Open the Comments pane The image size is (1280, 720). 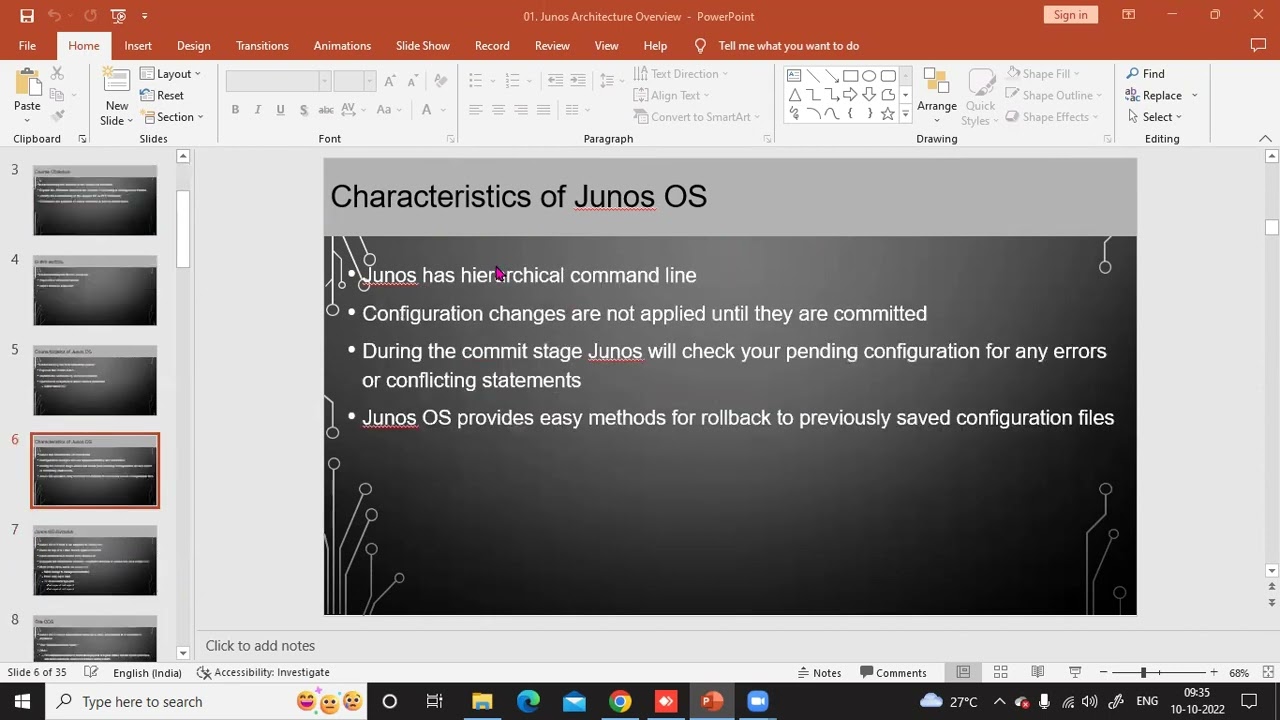tap(893, 673)
